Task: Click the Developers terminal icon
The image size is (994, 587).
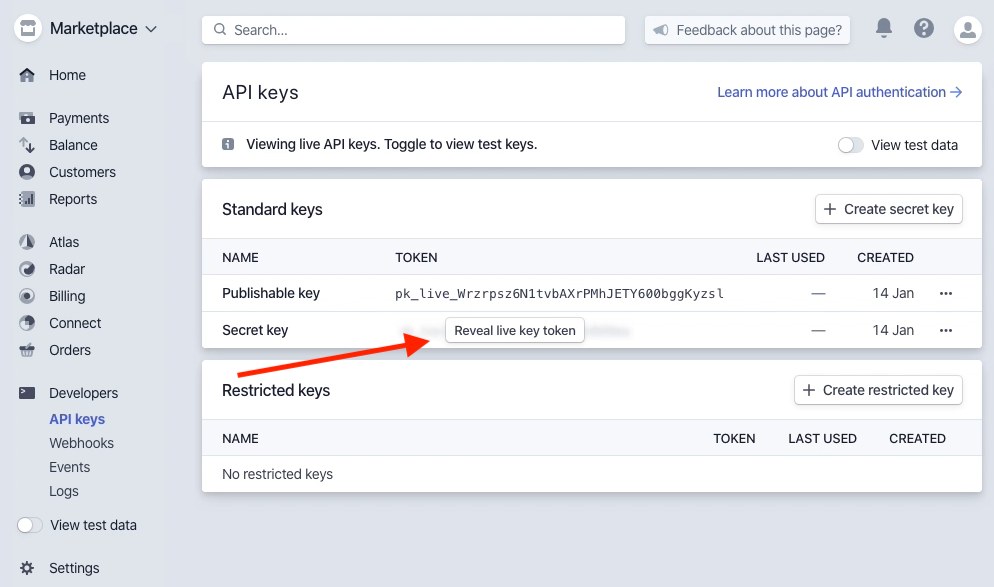Action: 27,393
